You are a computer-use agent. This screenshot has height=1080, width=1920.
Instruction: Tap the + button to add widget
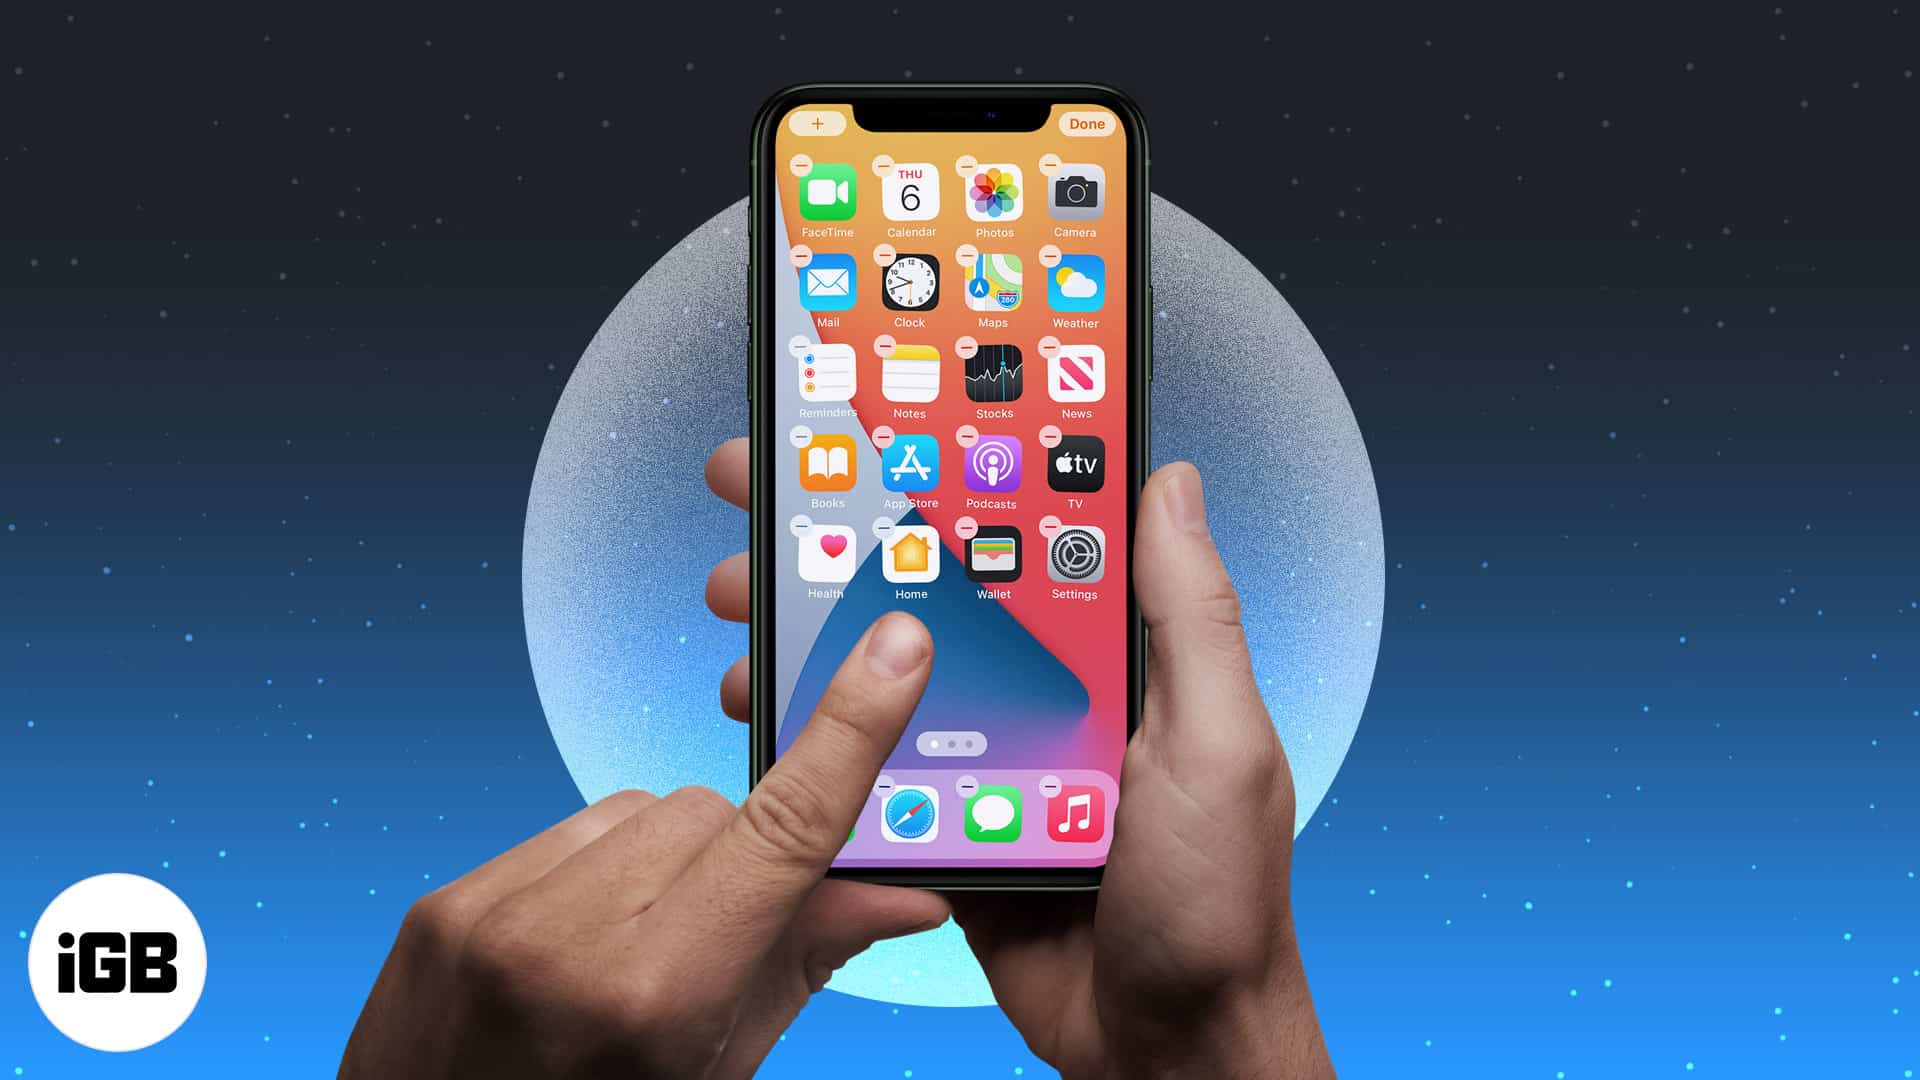tap(814, 125)
